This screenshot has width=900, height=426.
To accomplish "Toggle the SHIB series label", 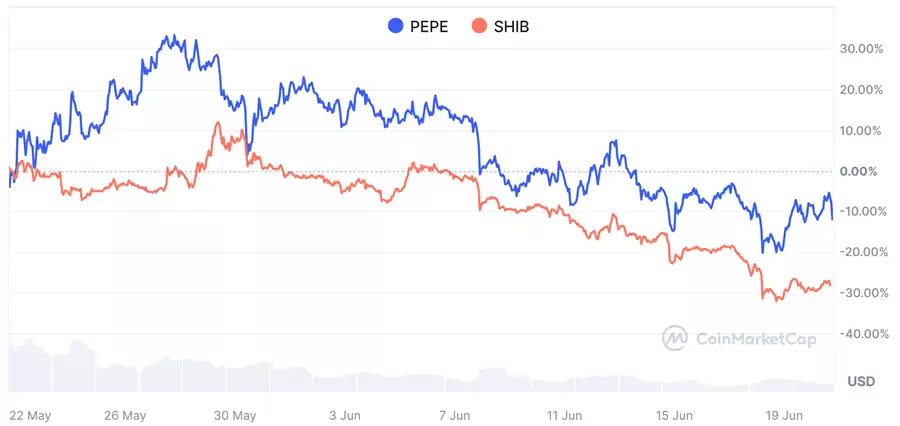I will [x=511, y=26].
